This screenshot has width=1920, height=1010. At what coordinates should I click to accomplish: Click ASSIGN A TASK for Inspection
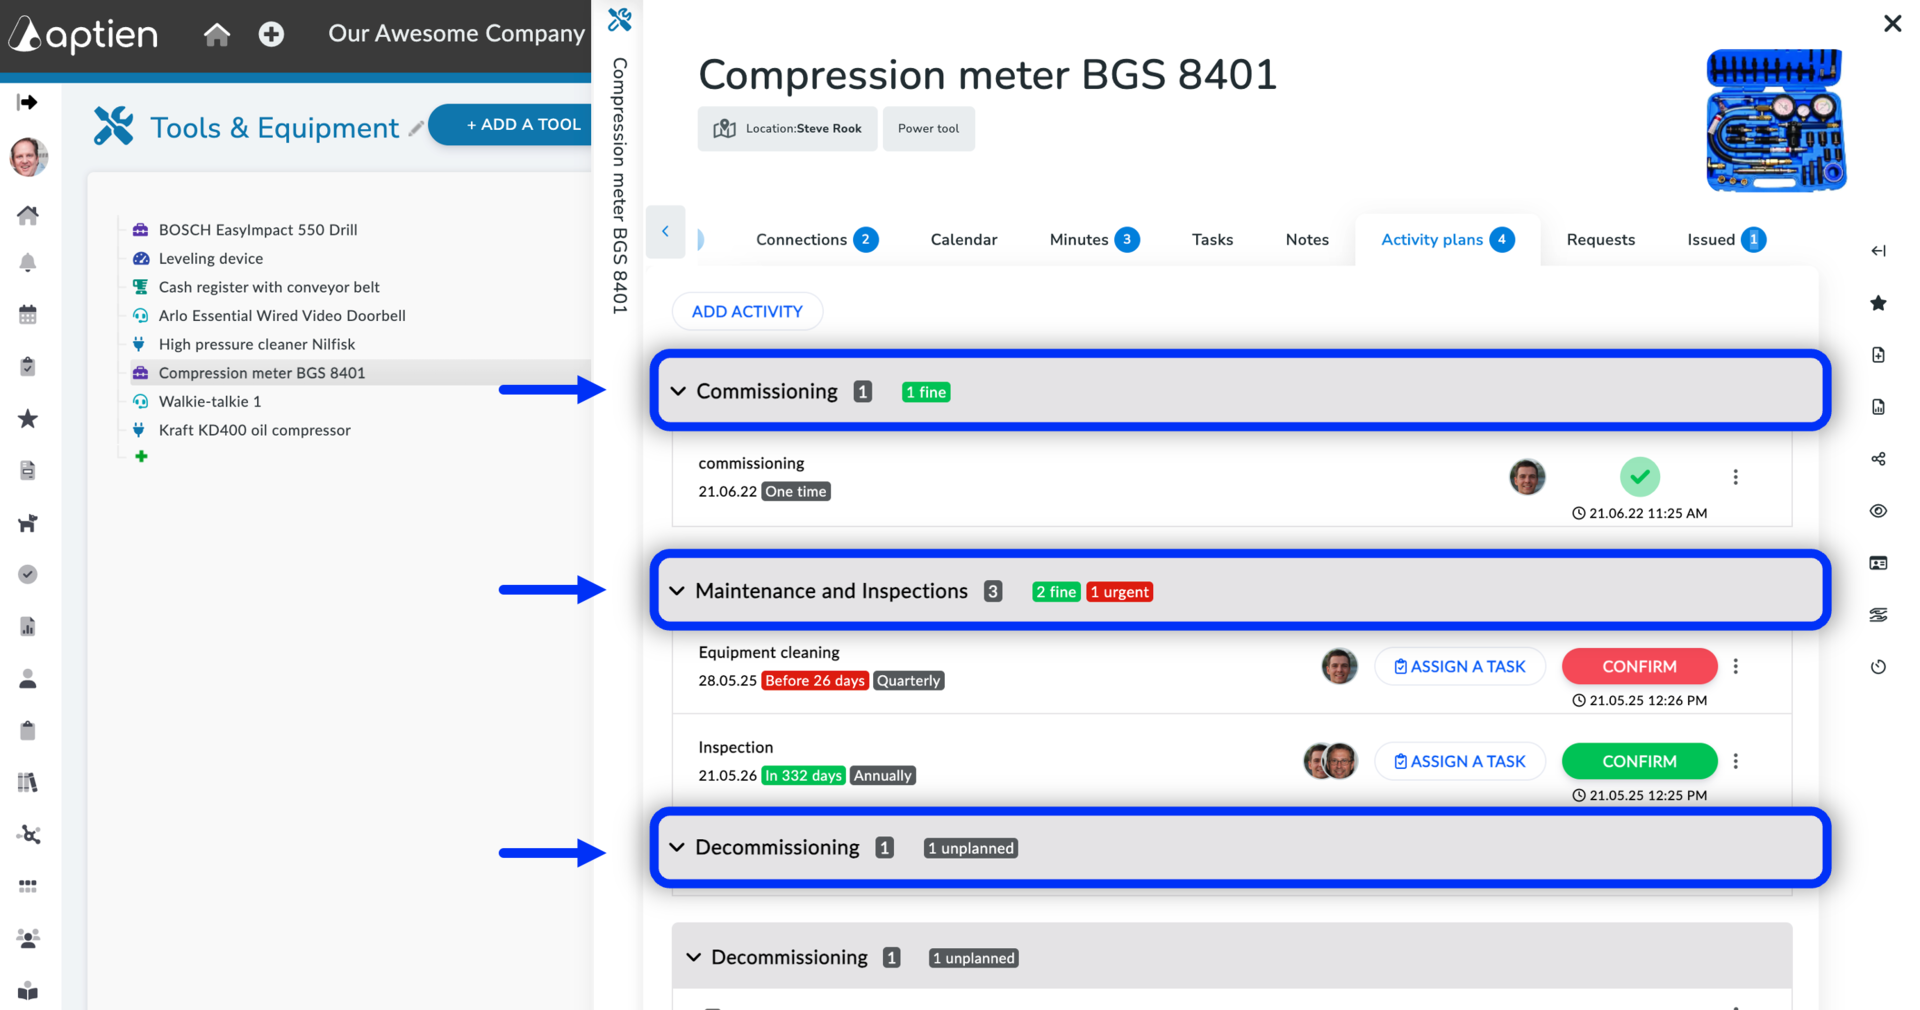(x=1460, y=761)
